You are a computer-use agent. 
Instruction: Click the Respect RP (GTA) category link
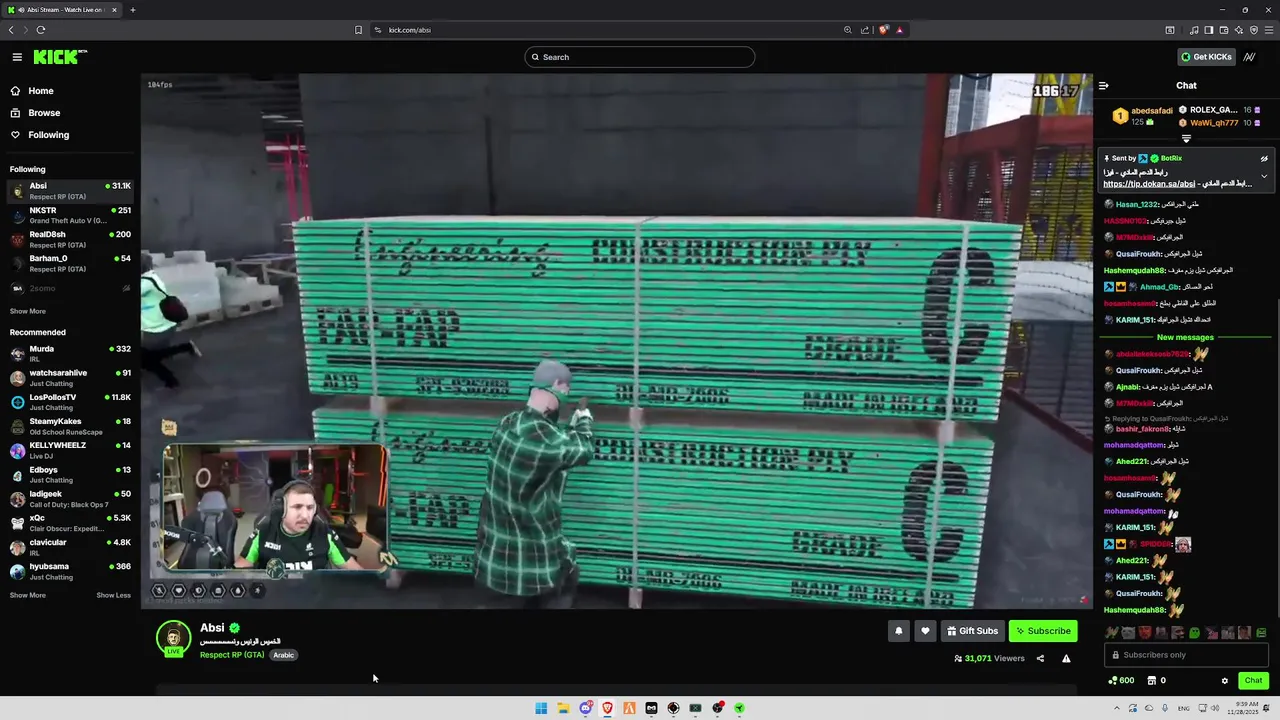(232, 655)
